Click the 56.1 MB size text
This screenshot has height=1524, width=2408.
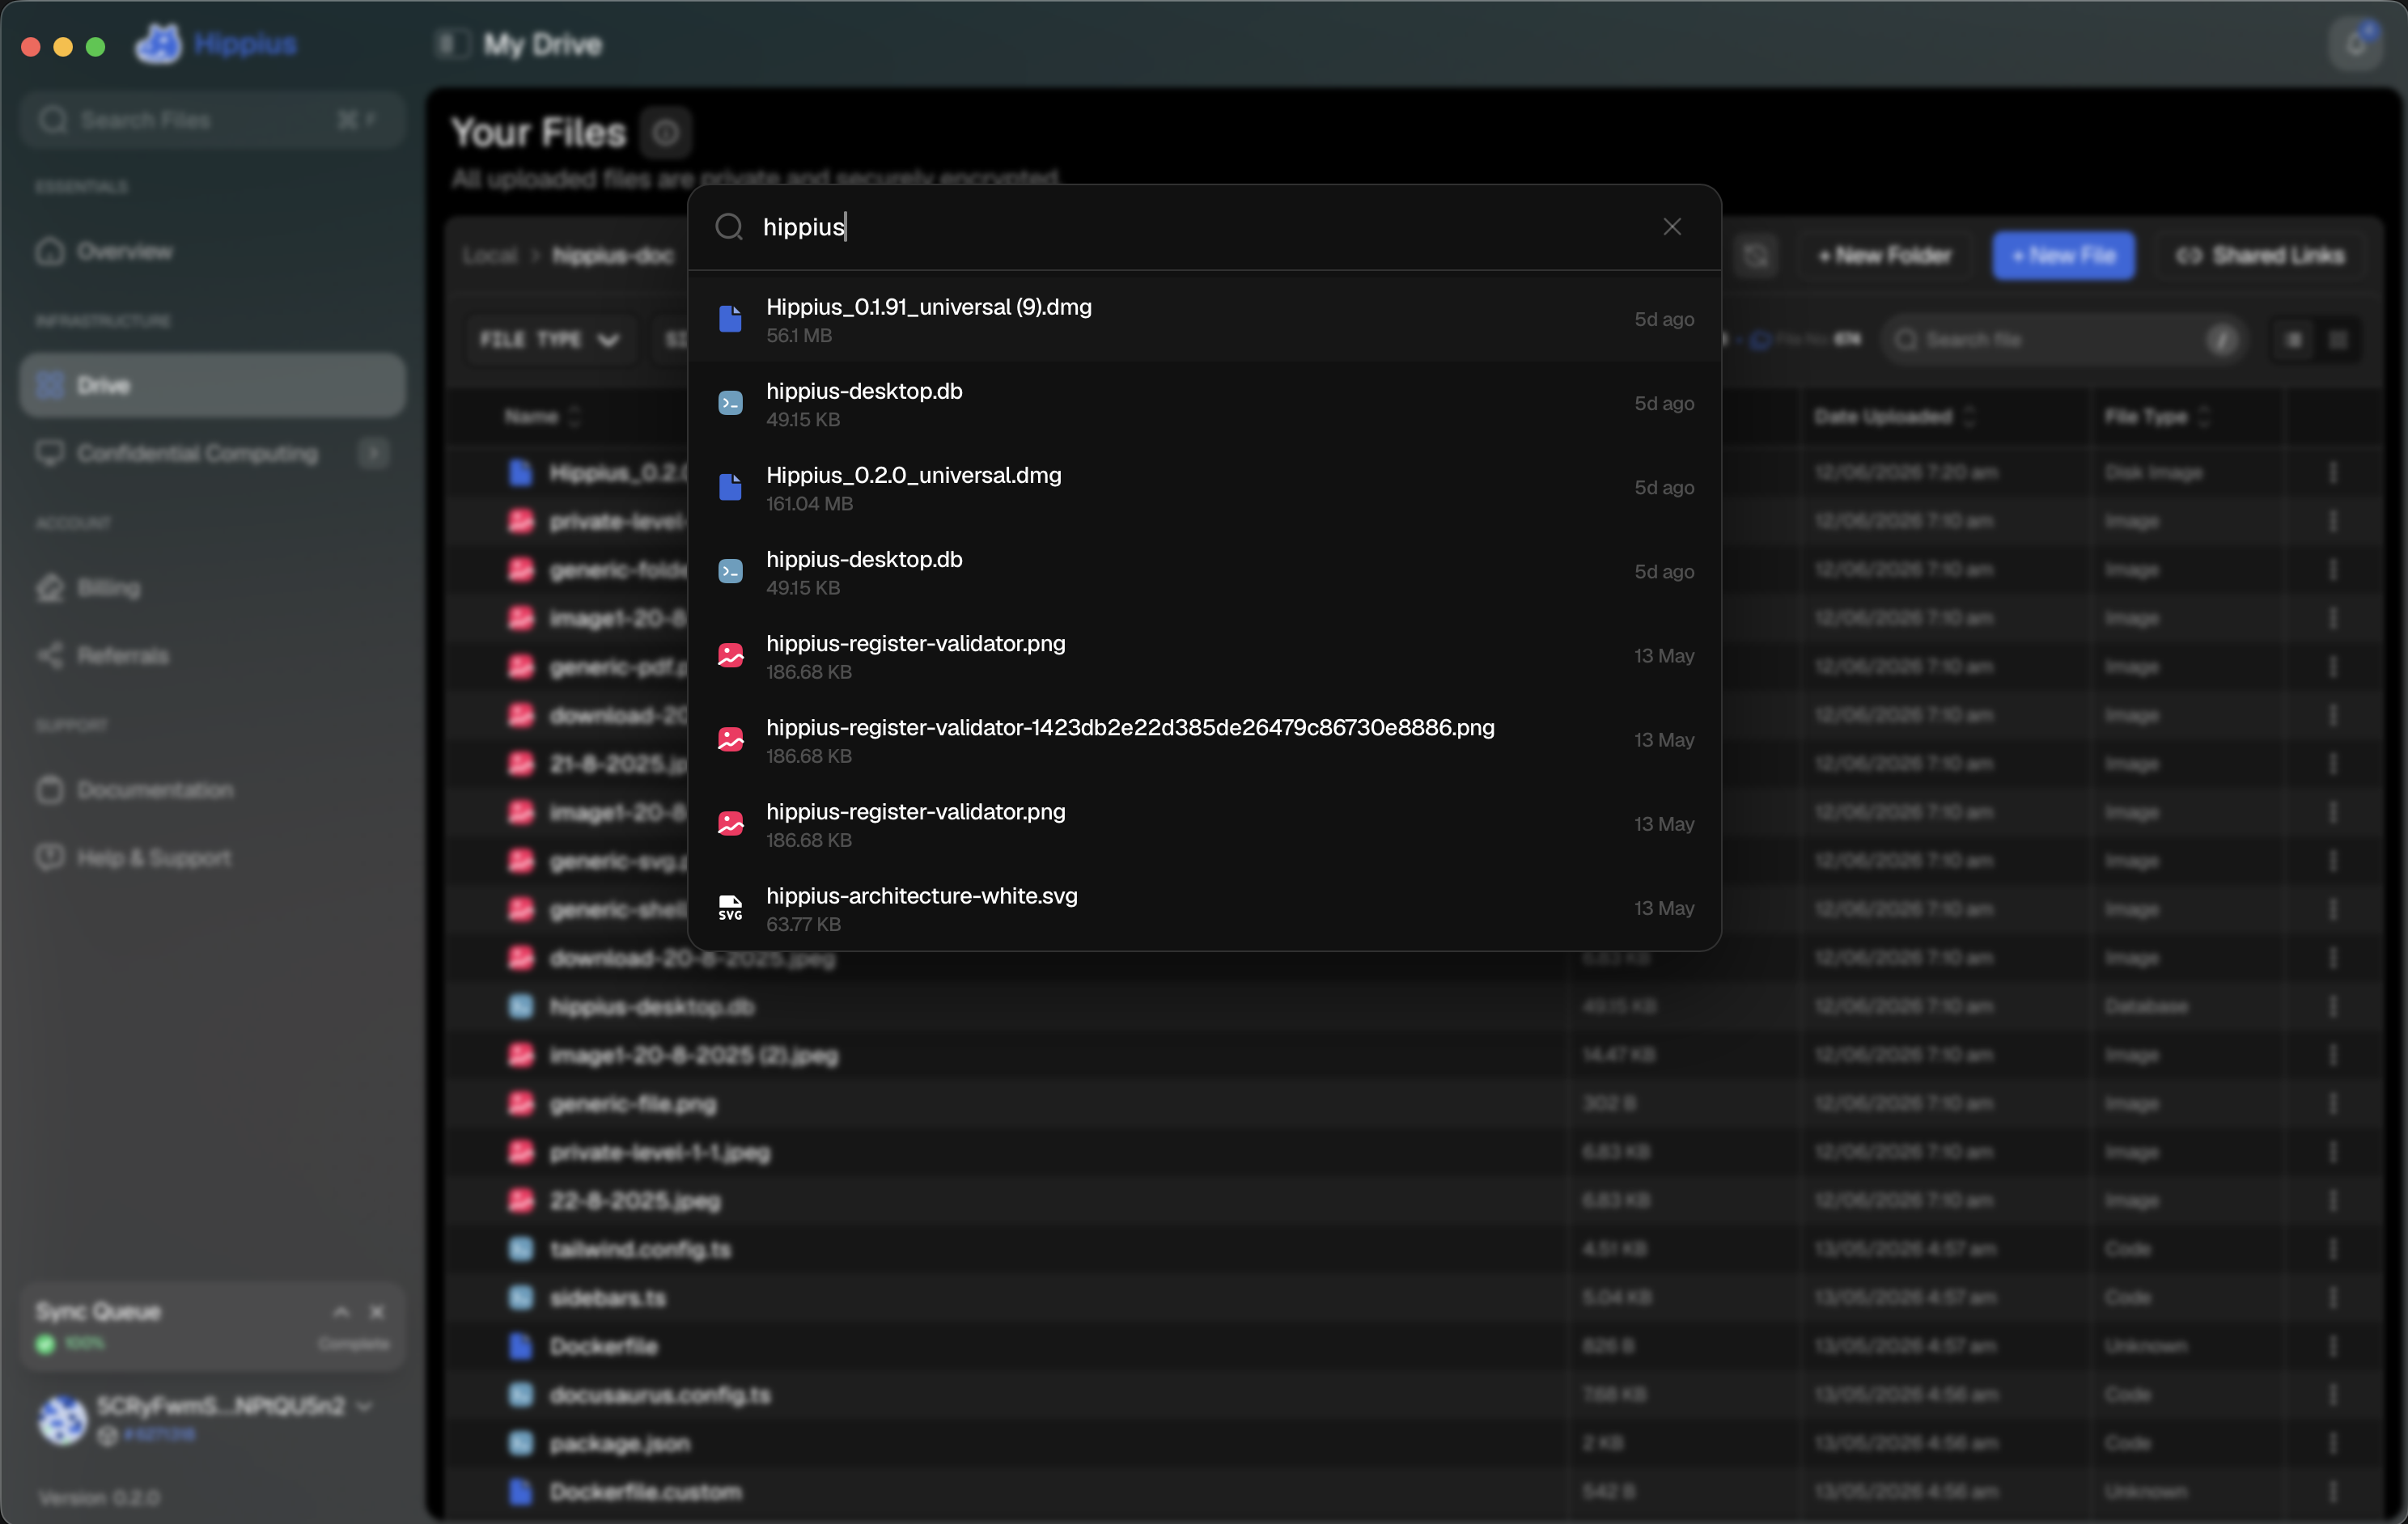799,336
